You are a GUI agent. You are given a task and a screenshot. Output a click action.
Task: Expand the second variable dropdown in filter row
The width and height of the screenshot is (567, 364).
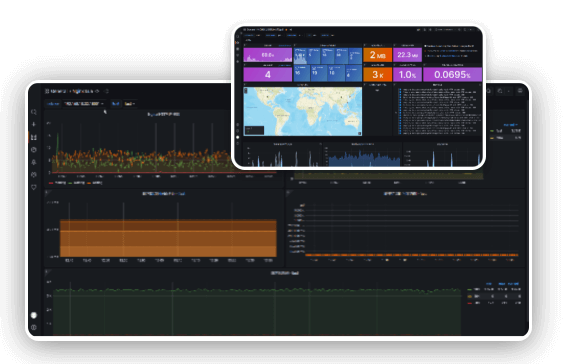pyautogui.click(x=130, y=104)
